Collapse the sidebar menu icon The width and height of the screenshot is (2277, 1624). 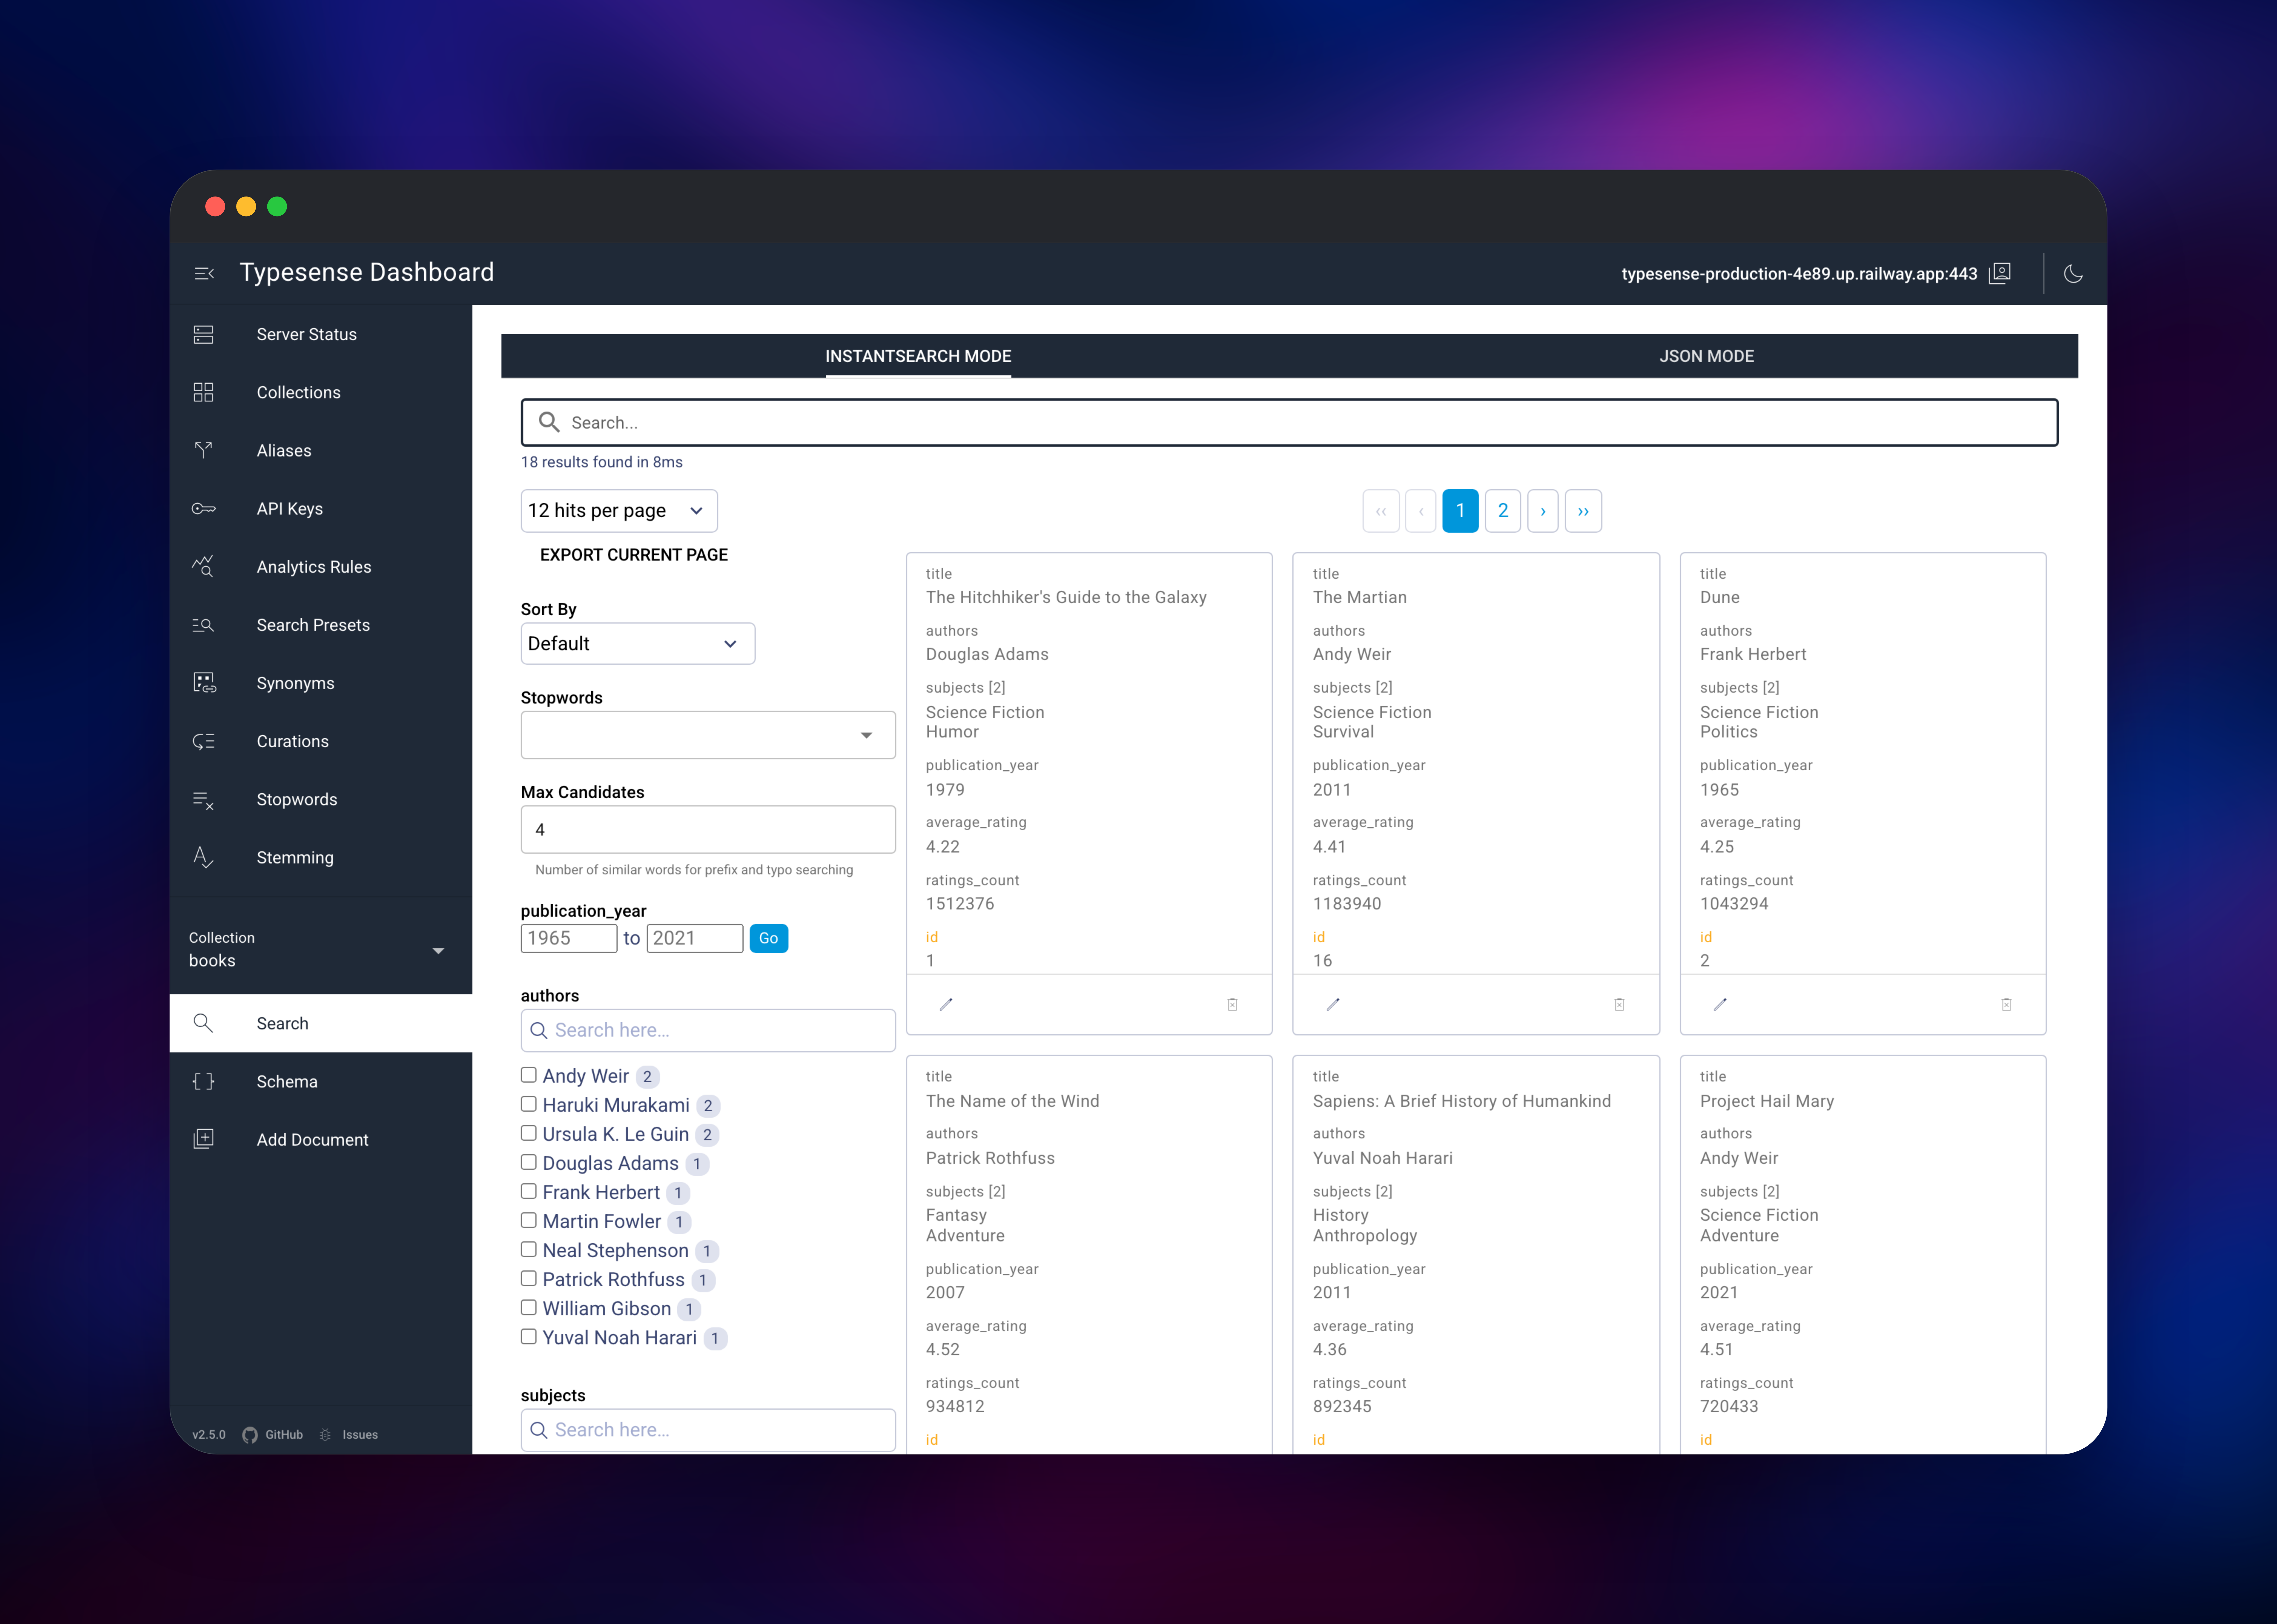[x=204, y=273]
